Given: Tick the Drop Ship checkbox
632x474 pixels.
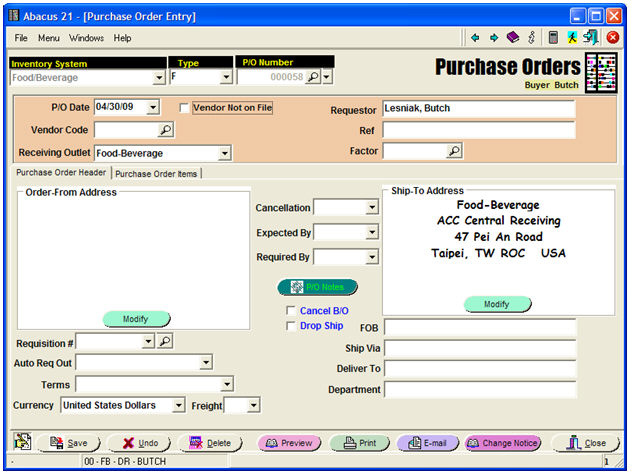Looking at the screenshot, I should pyautogui.click(x=291, y=326).
